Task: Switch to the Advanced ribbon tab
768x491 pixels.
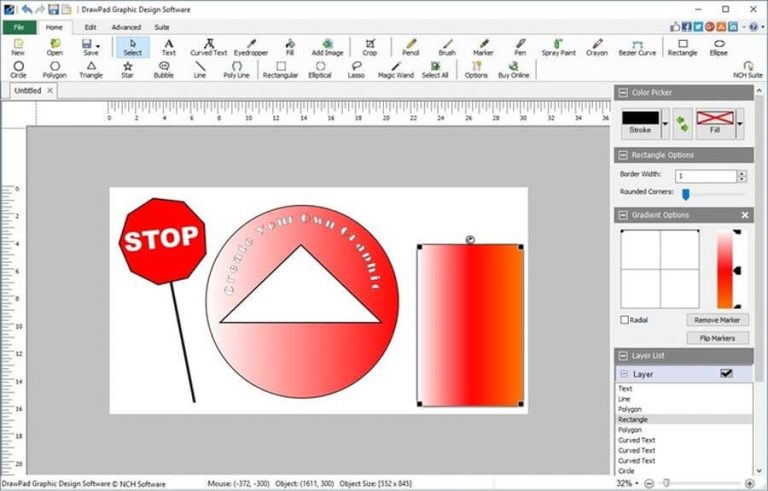Action: [126, 27]
